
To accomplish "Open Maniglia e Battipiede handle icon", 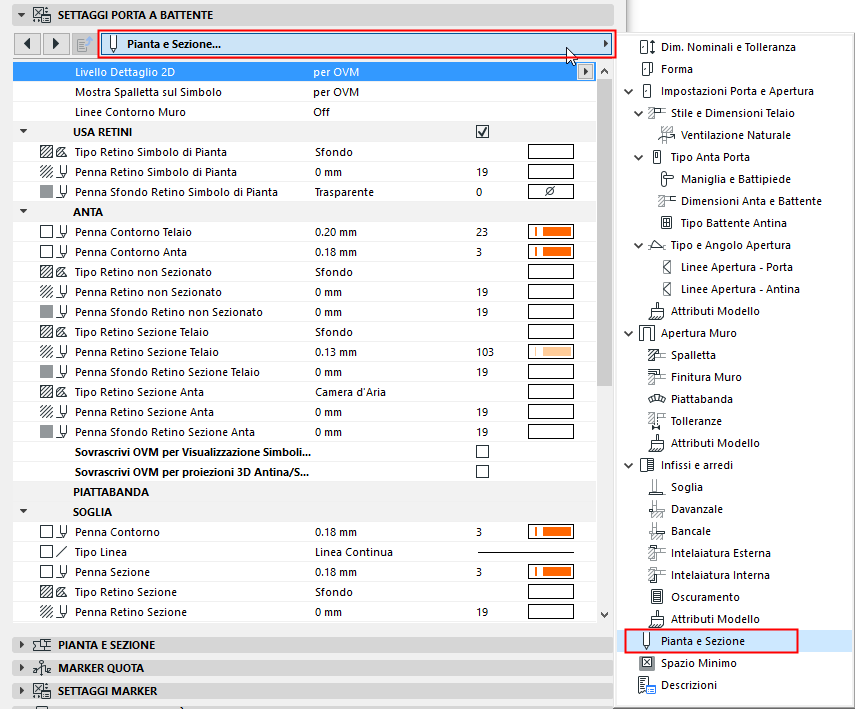I will (667, 179).
